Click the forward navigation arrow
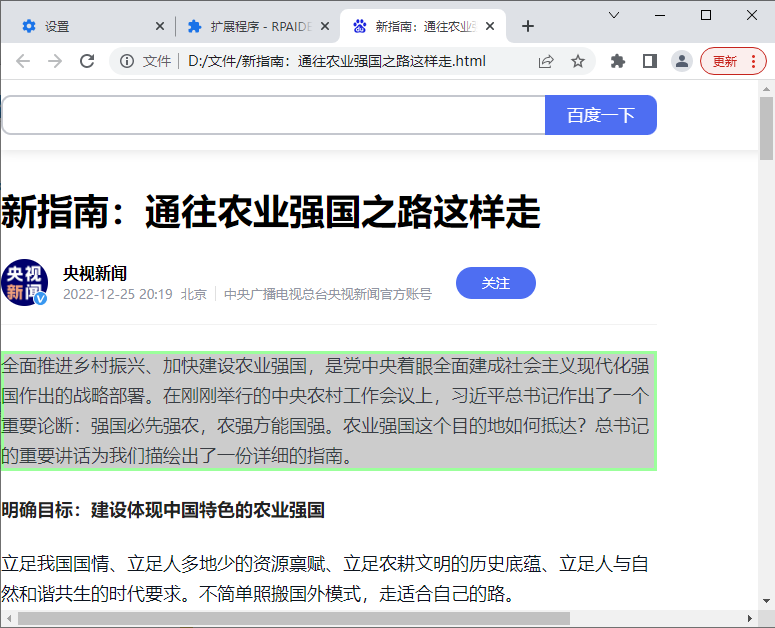Viewport: 775px width, 628px height. [55, 61]
